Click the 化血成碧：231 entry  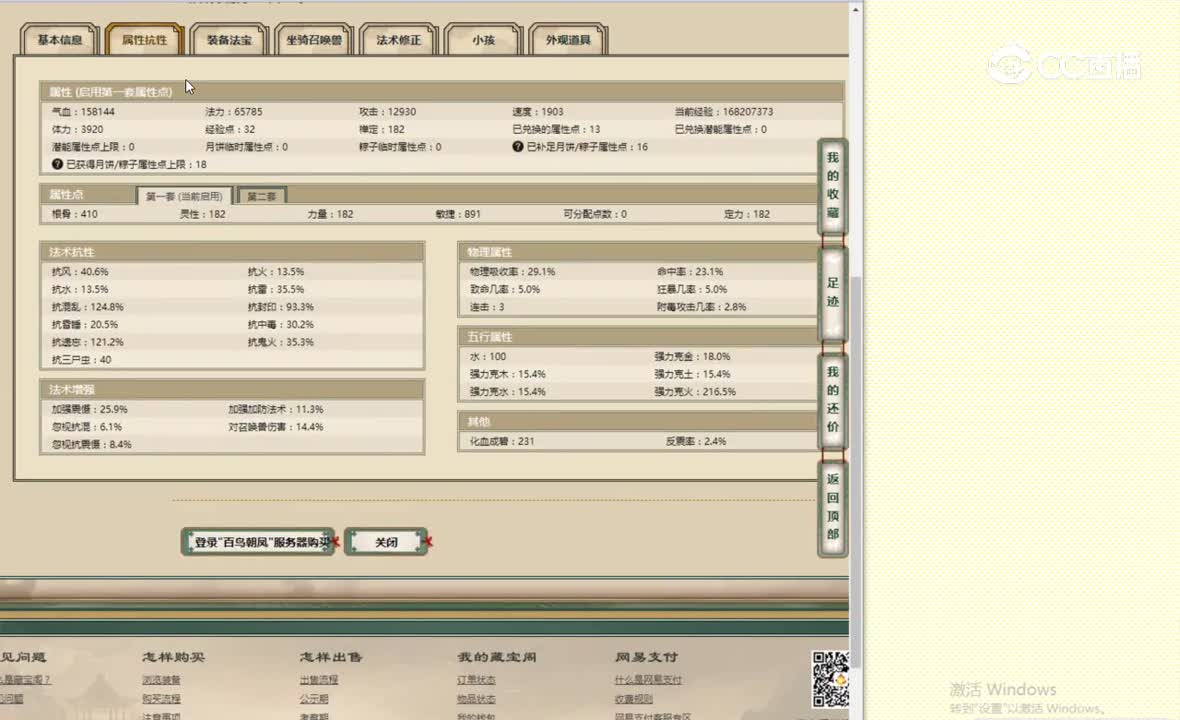coord(502,442)
